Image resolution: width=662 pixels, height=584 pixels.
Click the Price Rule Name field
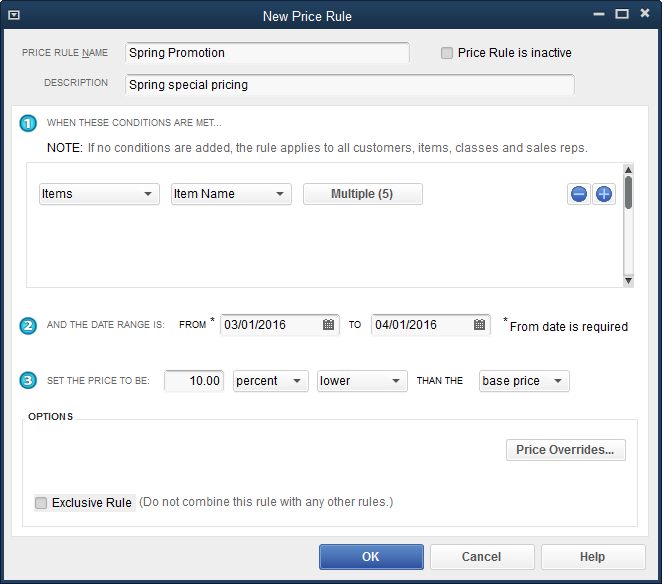pyautogui.click(x=267, y=53)
